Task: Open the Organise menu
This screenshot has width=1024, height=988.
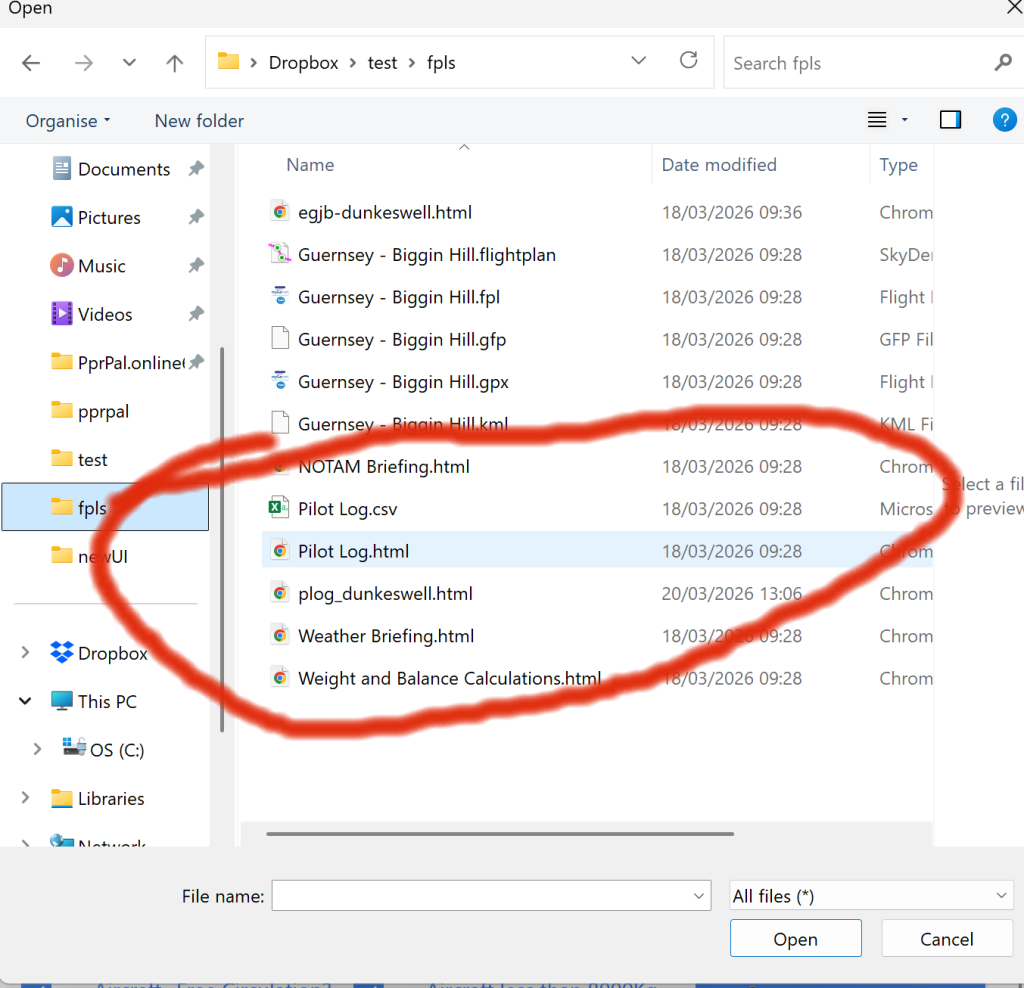Action: 68,121
